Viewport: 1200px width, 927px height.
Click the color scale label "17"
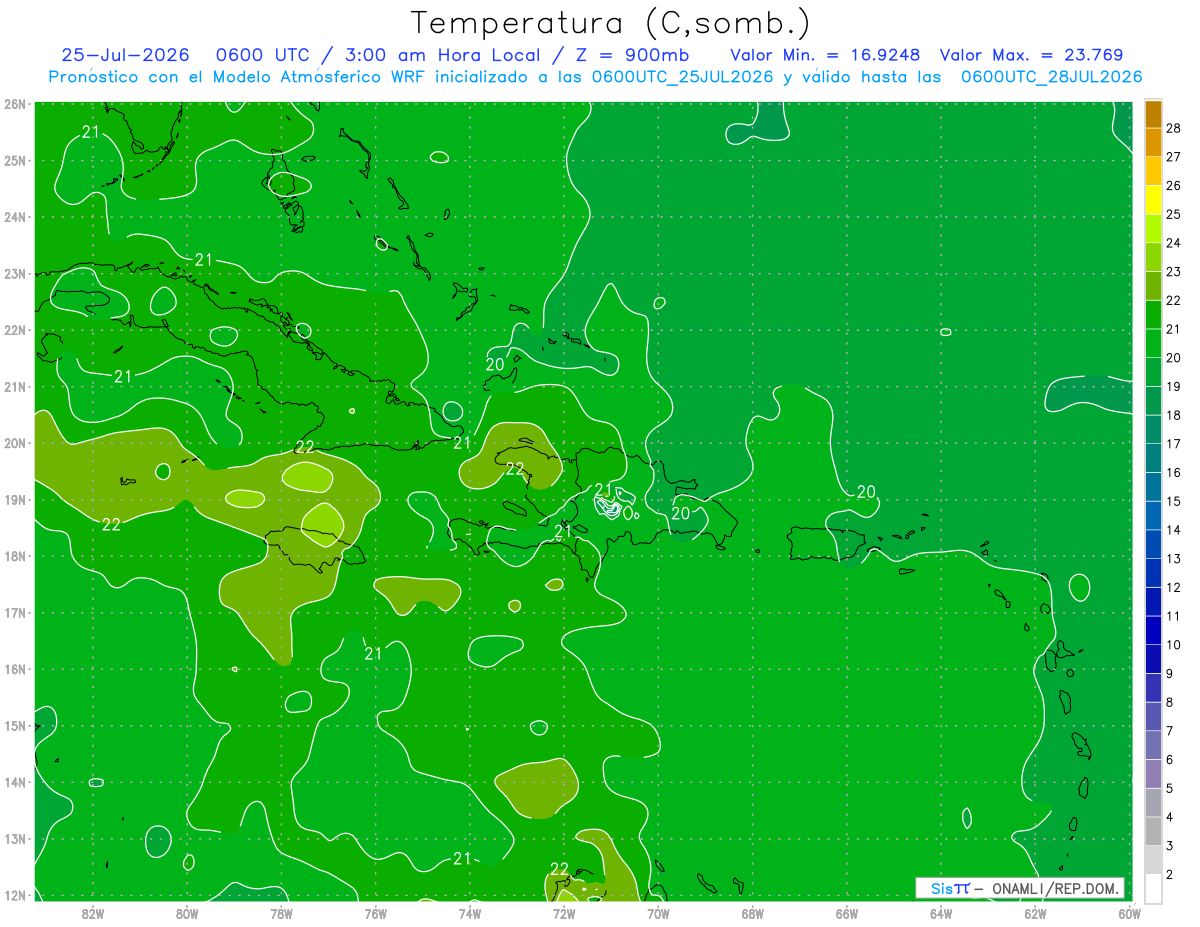pos(1174,444)
